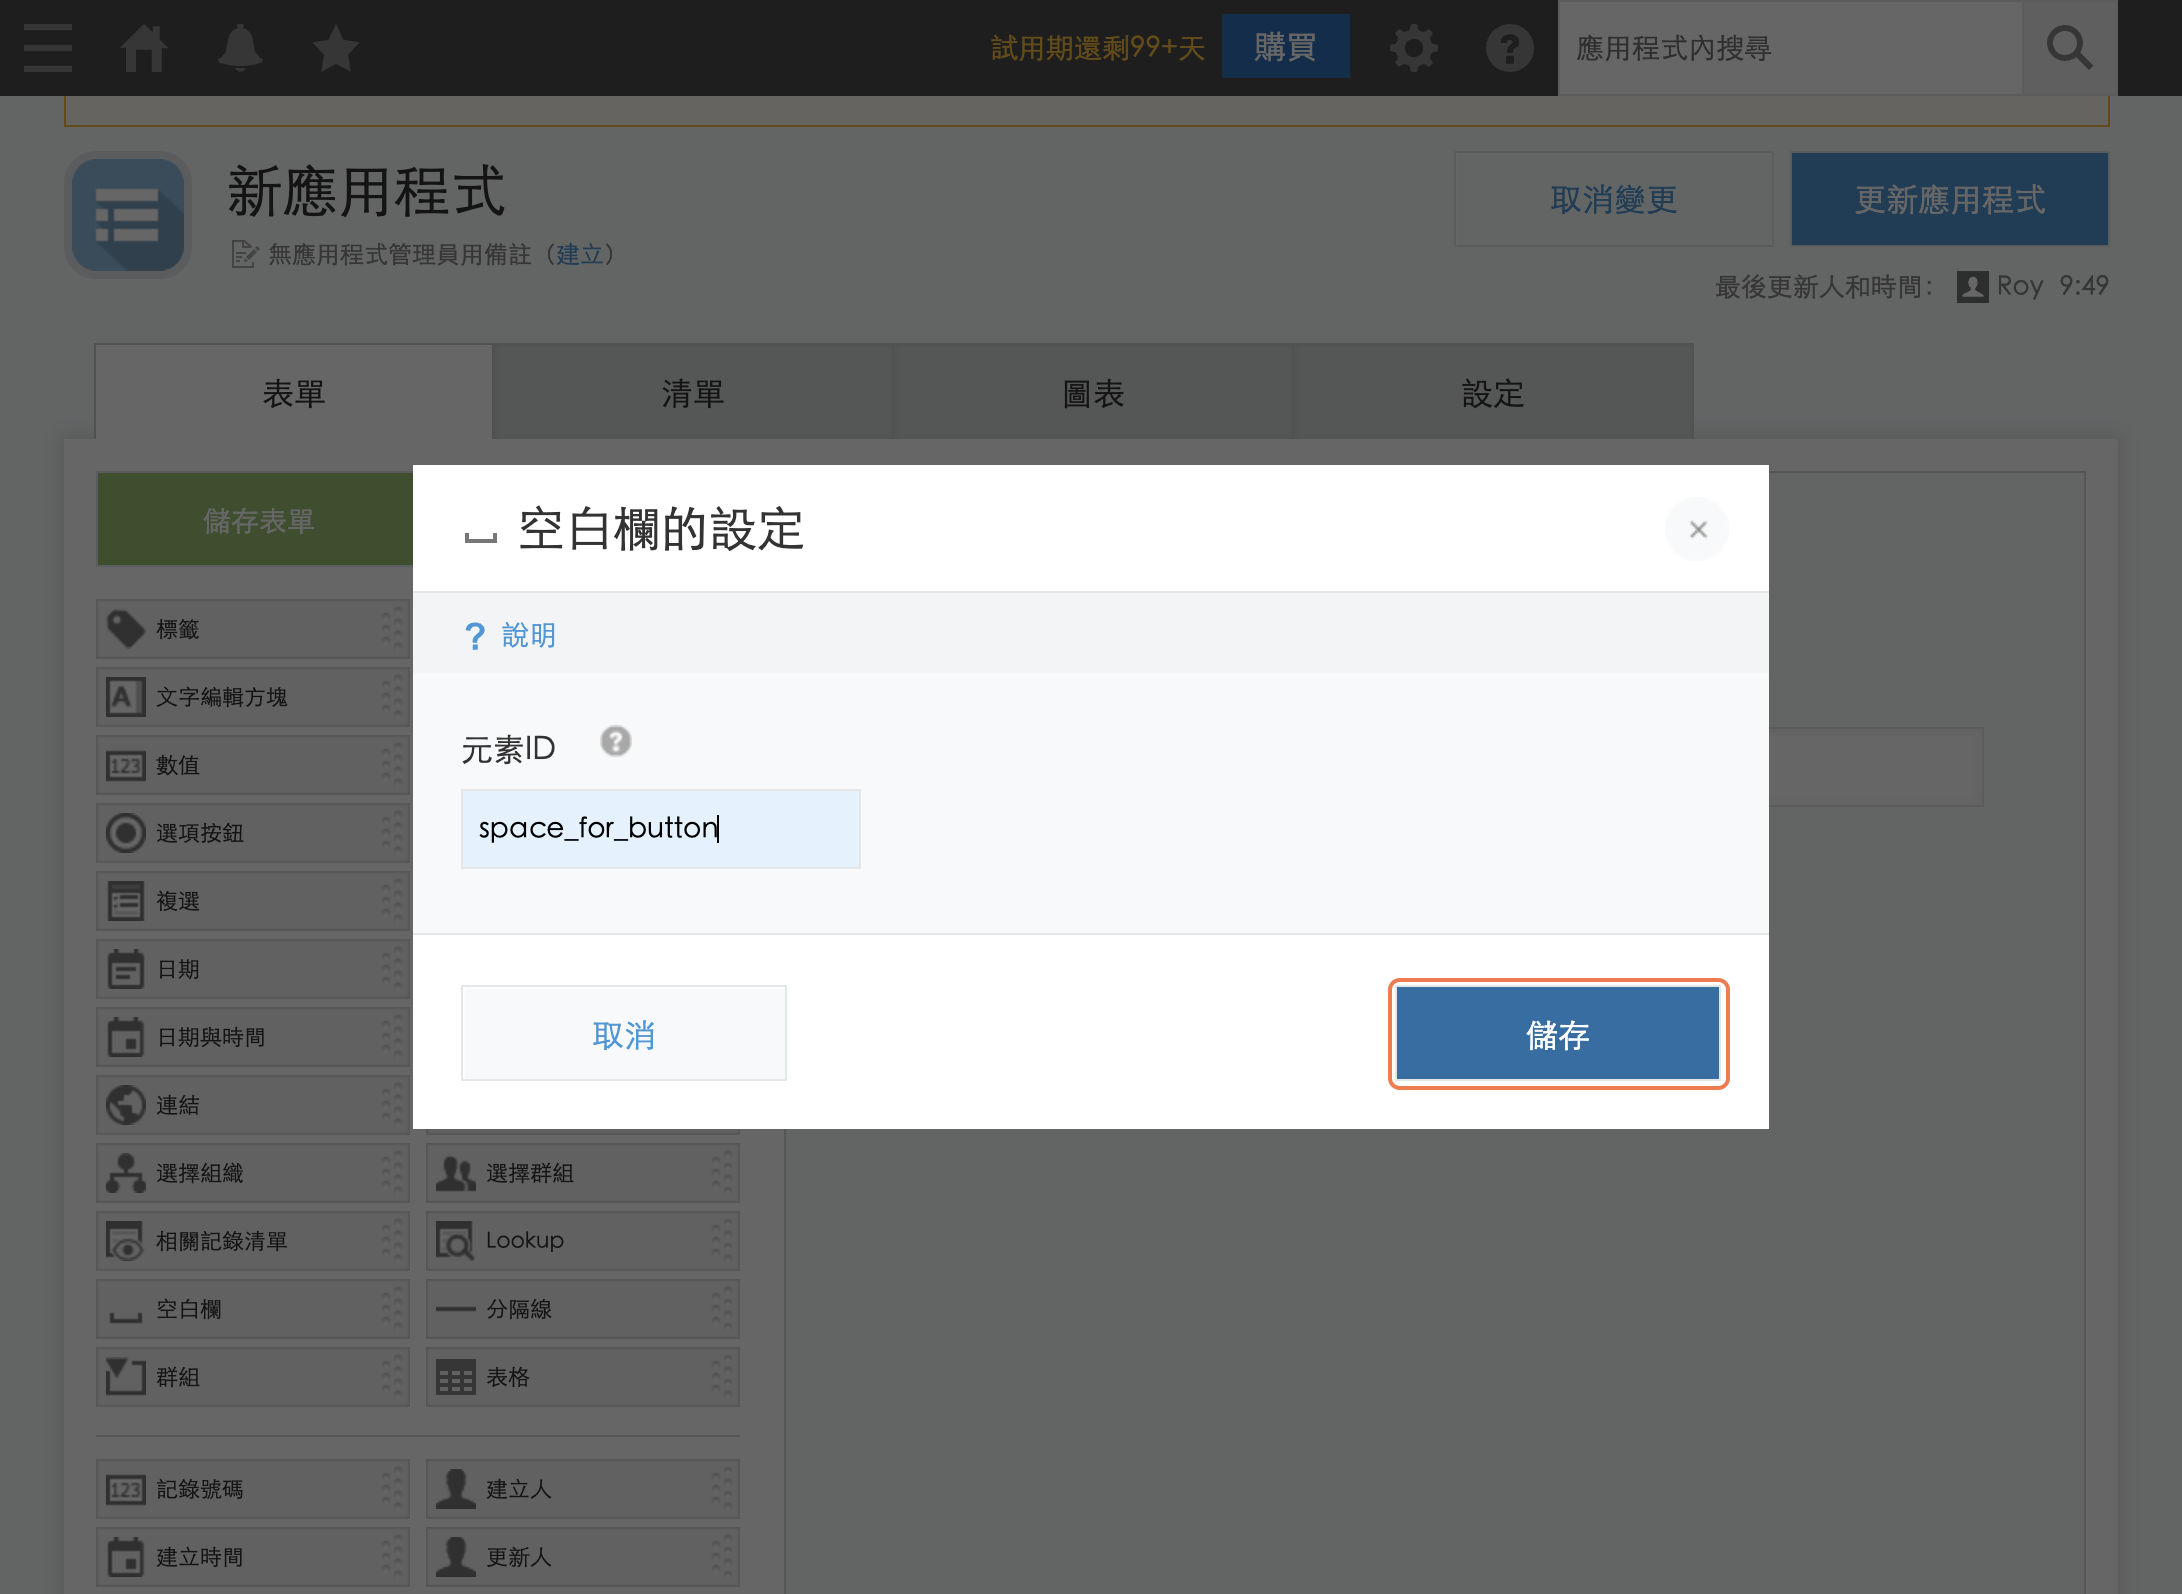Select the 分隔線 divider item
Screen dimensions: 2182x1594
pyautogui.click(x=583, y=1309)
